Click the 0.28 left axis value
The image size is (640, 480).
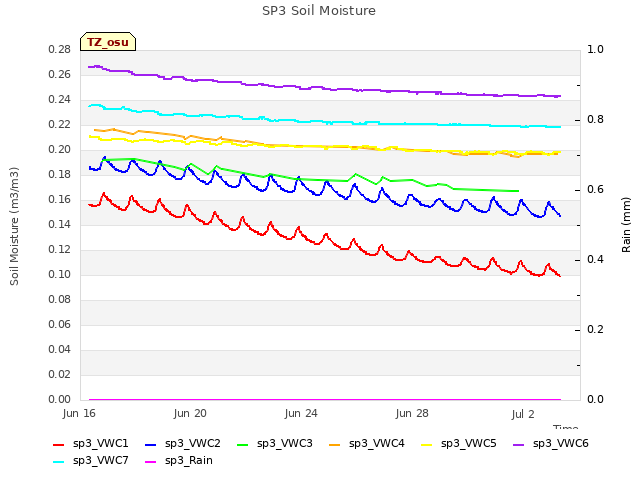coord(60,50)
